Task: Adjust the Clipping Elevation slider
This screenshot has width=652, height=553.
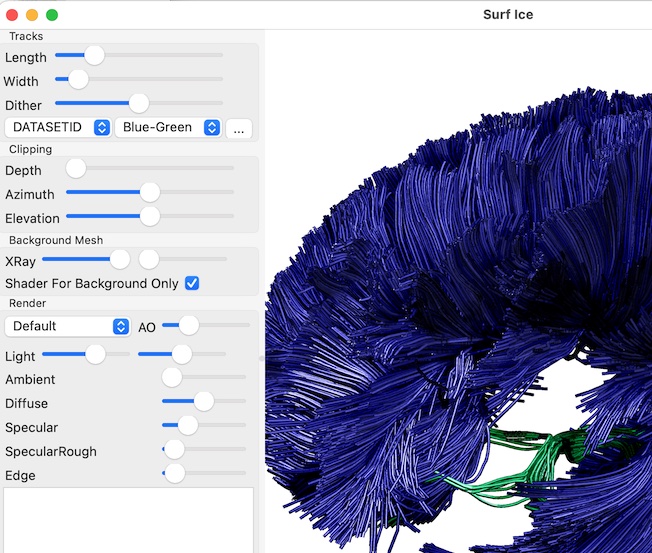Action: 150,216
